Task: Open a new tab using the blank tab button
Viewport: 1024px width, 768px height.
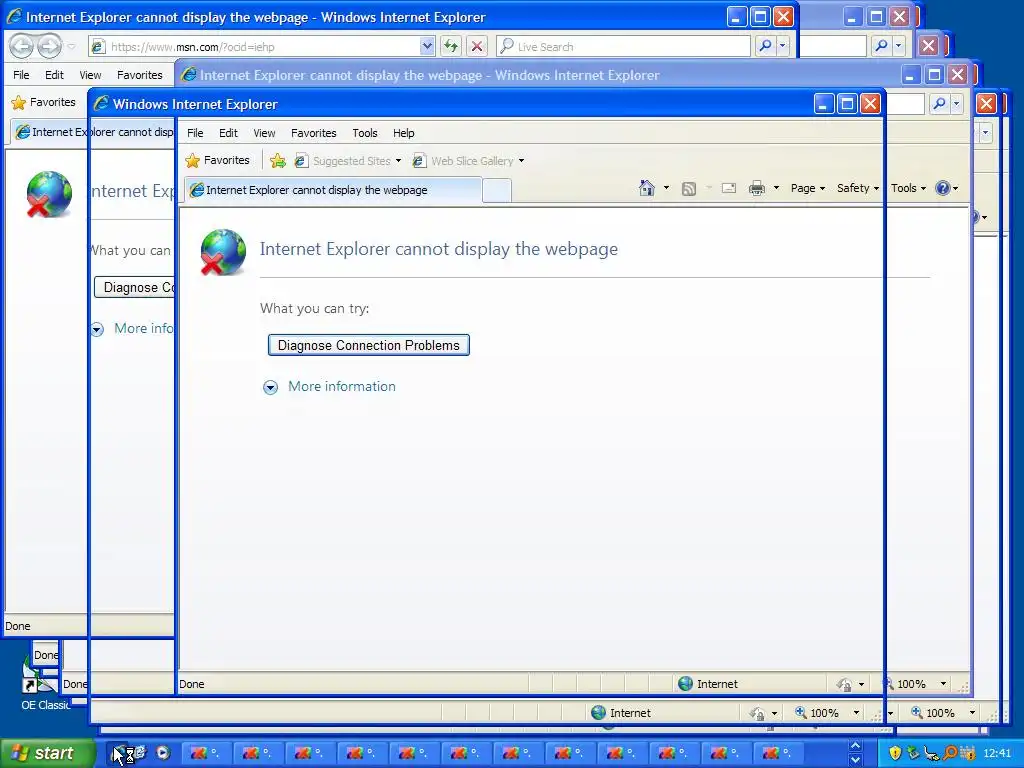Action: pyautogui.click(x=496, y=191)
